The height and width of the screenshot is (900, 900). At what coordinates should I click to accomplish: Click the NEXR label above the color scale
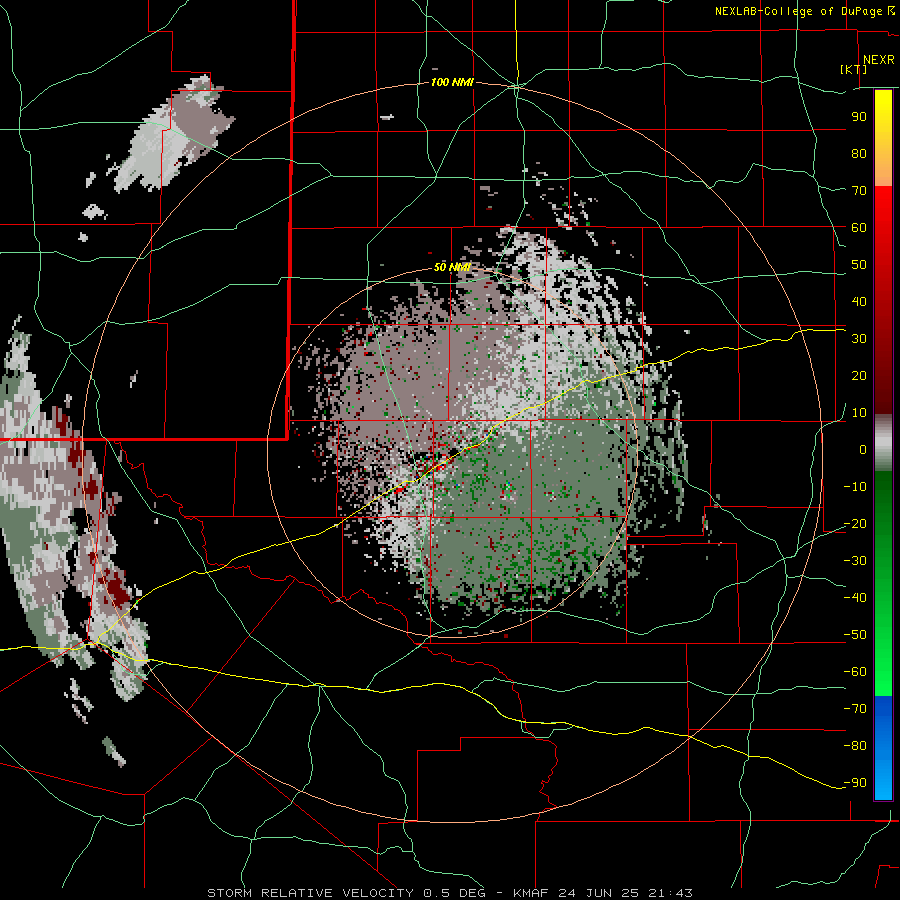[x=878, y=60]
